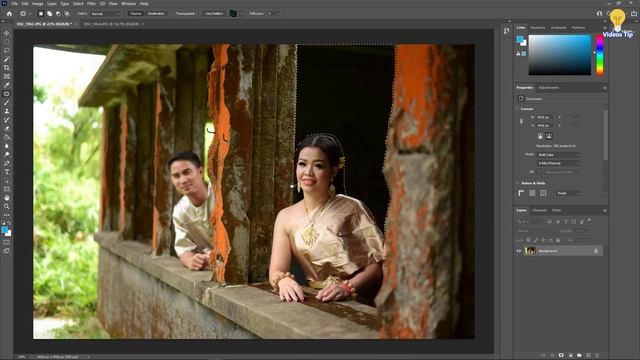
Task: Open the ruler units Pixels dropdown
Action: [x=568, y=193]
